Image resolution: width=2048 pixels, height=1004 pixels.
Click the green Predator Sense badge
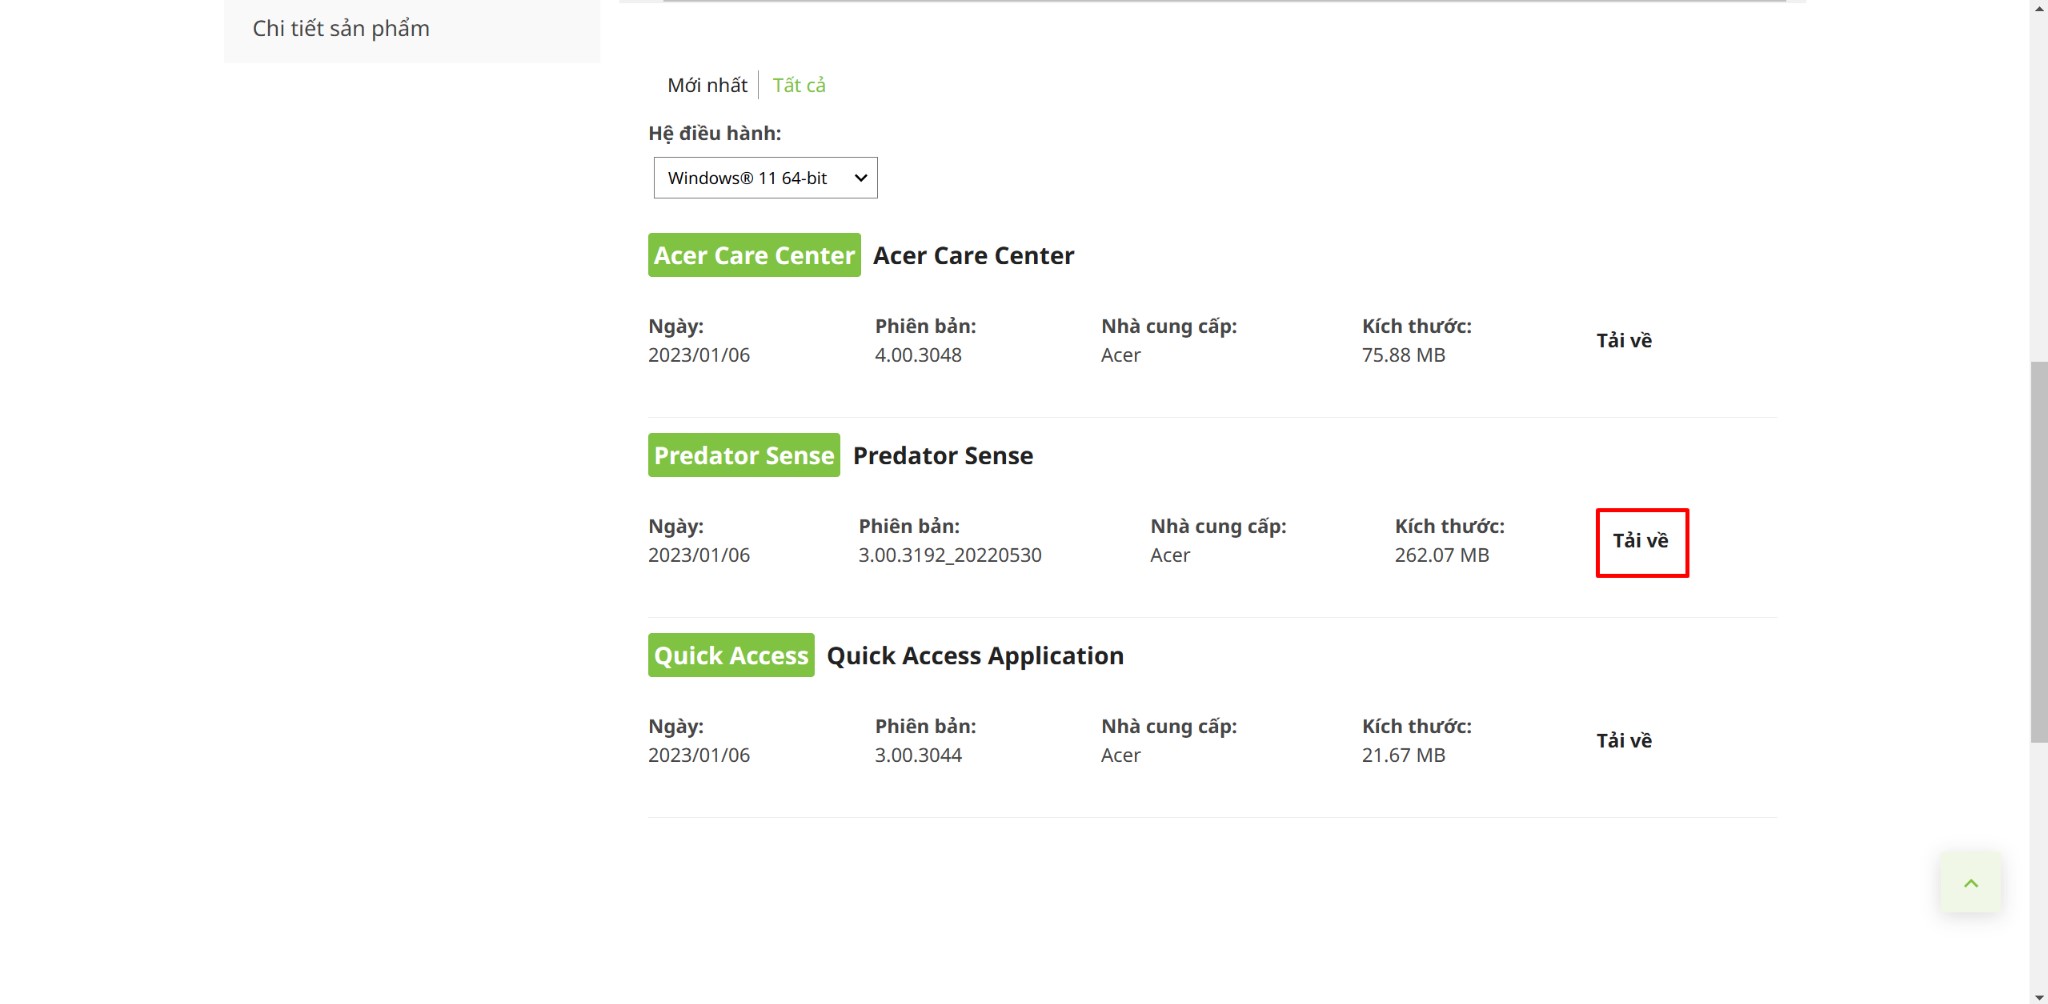click(743, 456)
